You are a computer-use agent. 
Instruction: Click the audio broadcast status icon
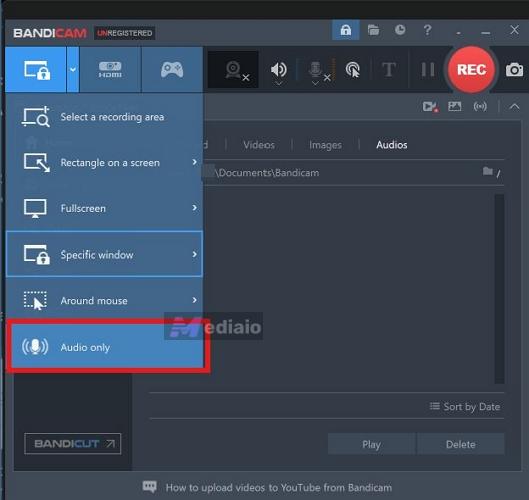coord(480,107)
